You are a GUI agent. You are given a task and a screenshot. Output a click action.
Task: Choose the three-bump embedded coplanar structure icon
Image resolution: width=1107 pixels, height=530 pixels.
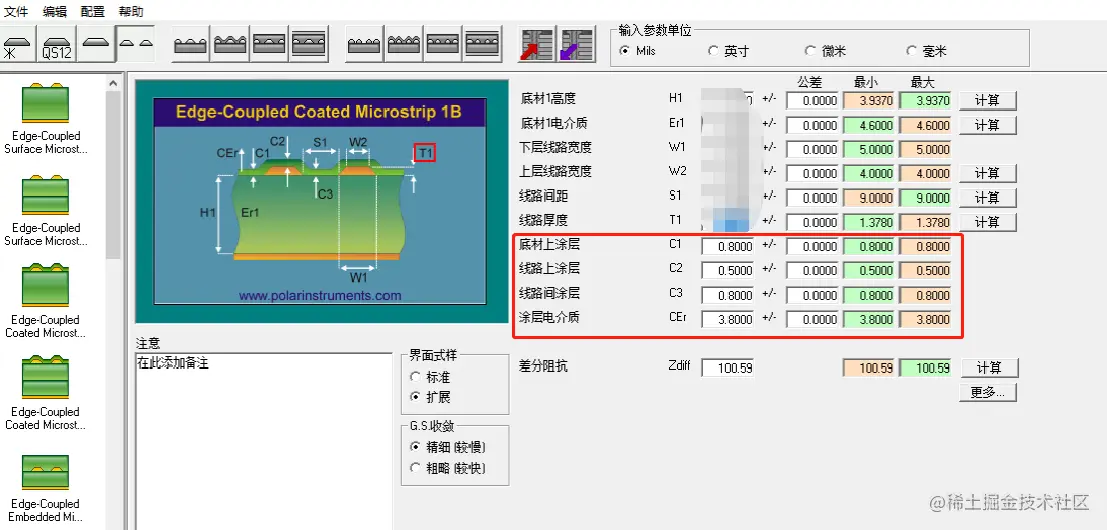[x=269, y=45]
